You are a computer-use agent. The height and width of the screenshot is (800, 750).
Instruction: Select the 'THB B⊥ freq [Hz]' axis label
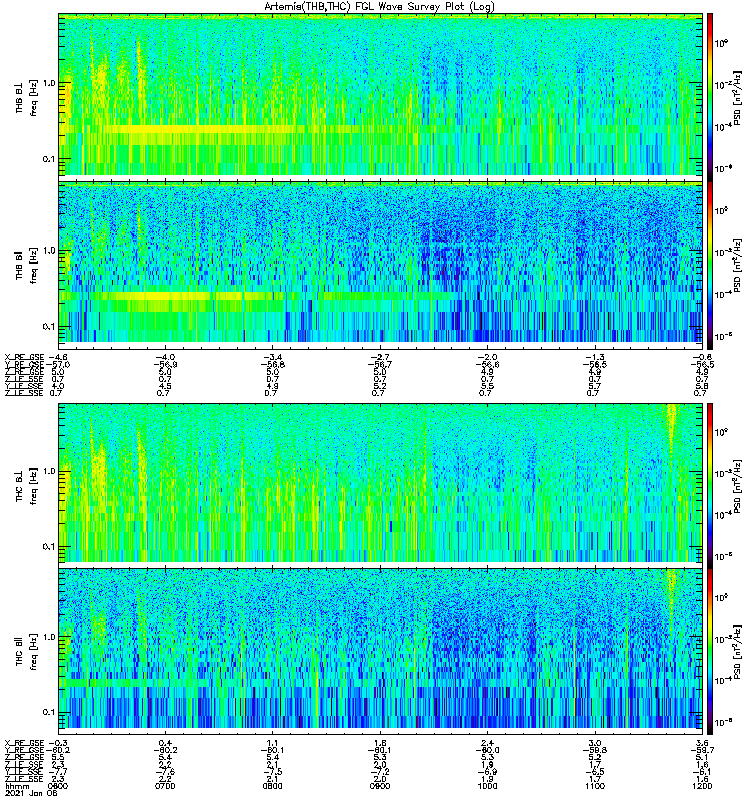(26, 97)
